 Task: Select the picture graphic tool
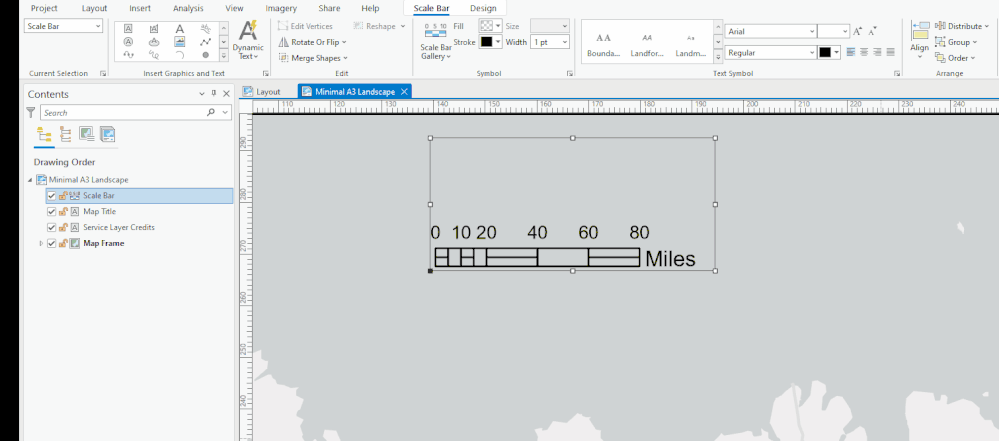click(180, 41)
